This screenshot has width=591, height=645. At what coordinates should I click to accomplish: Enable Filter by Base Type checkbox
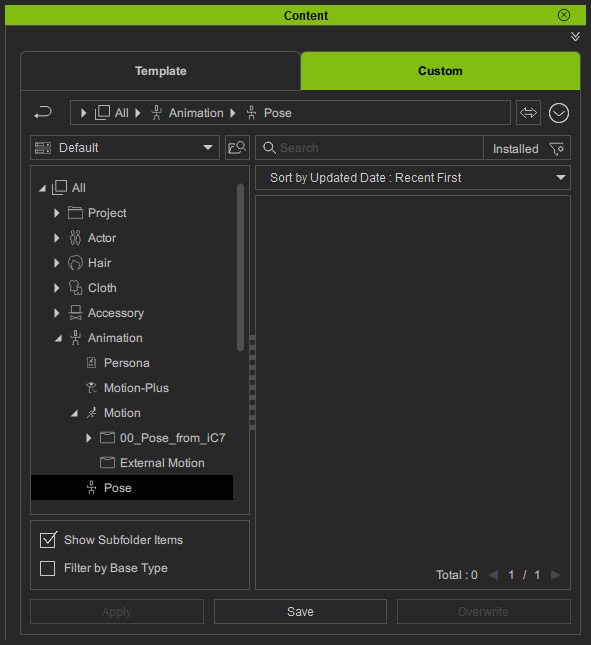47,568
